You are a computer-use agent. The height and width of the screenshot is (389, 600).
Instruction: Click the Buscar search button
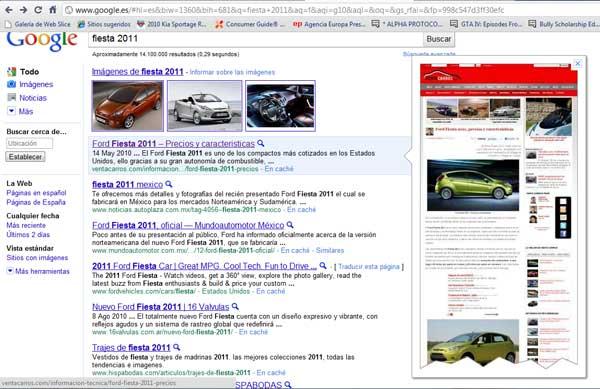pos(439,39)
